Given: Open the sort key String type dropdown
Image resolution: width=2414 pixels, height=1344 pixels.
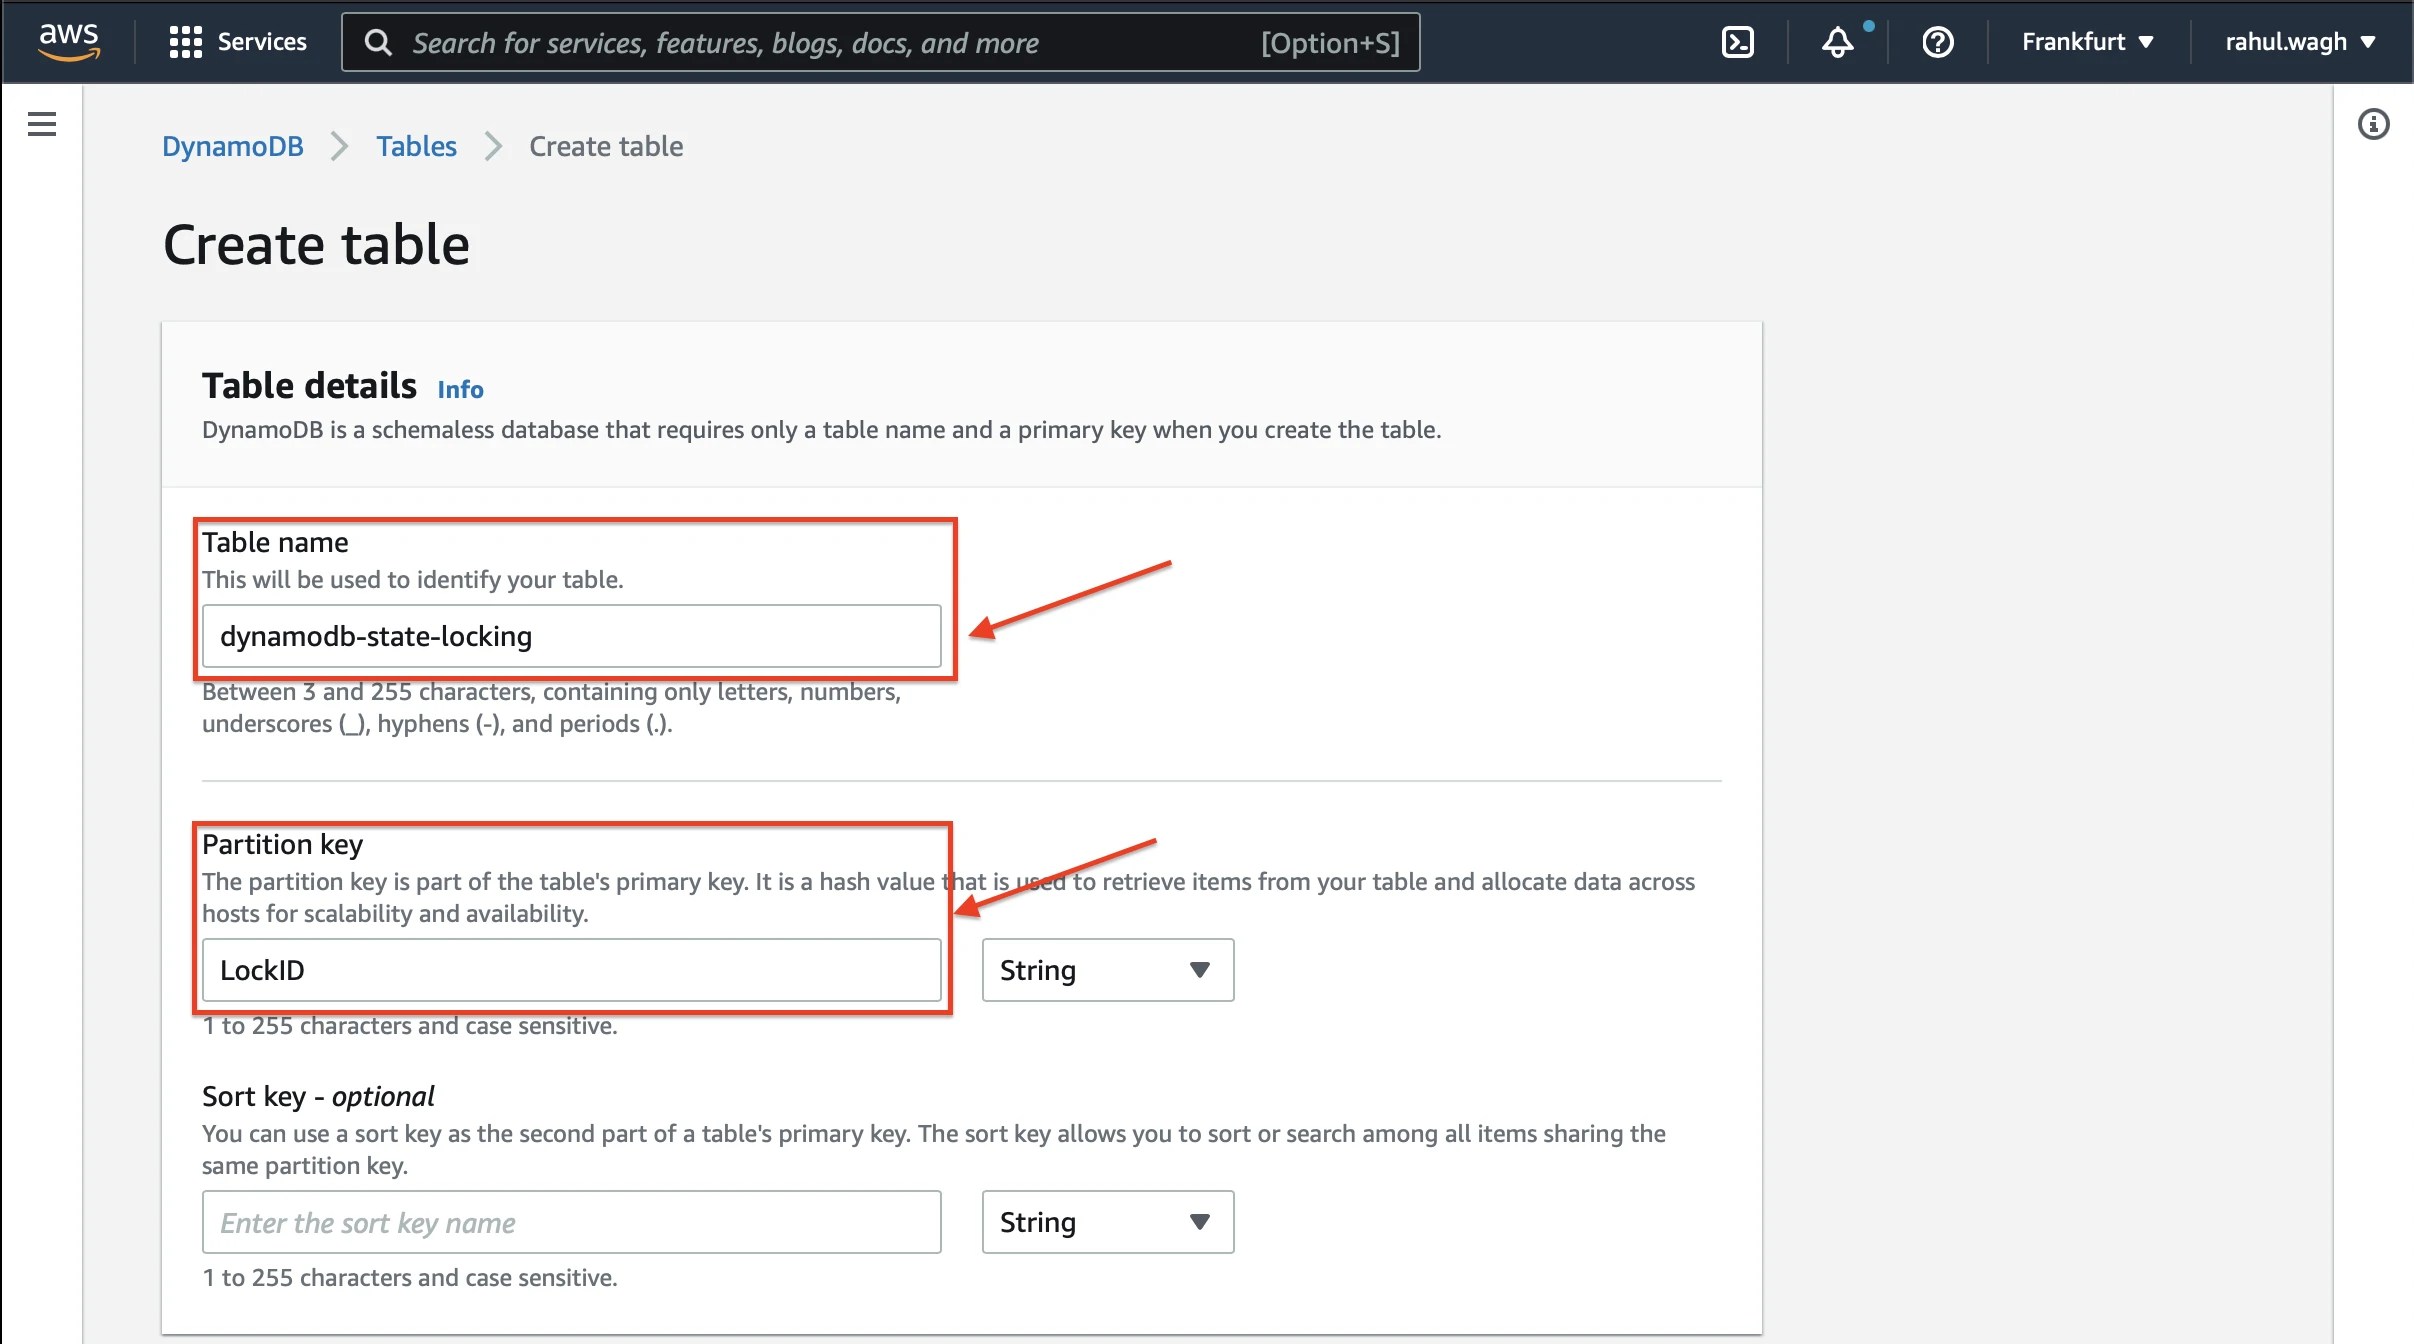Looking at the screenshot, I should click(x=1106, y=1221).
